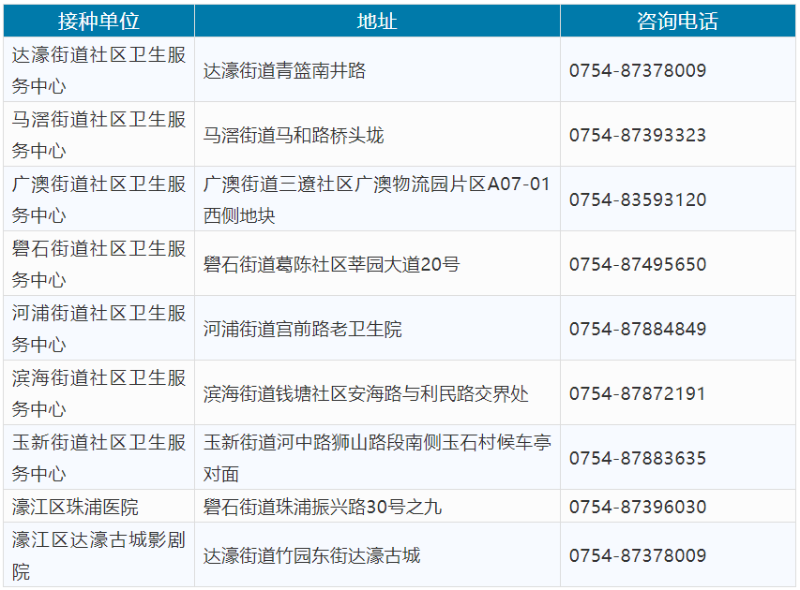Click phone number 0754-87495650
The width and height of the screenshot is (800, 590).
point(637,265)
